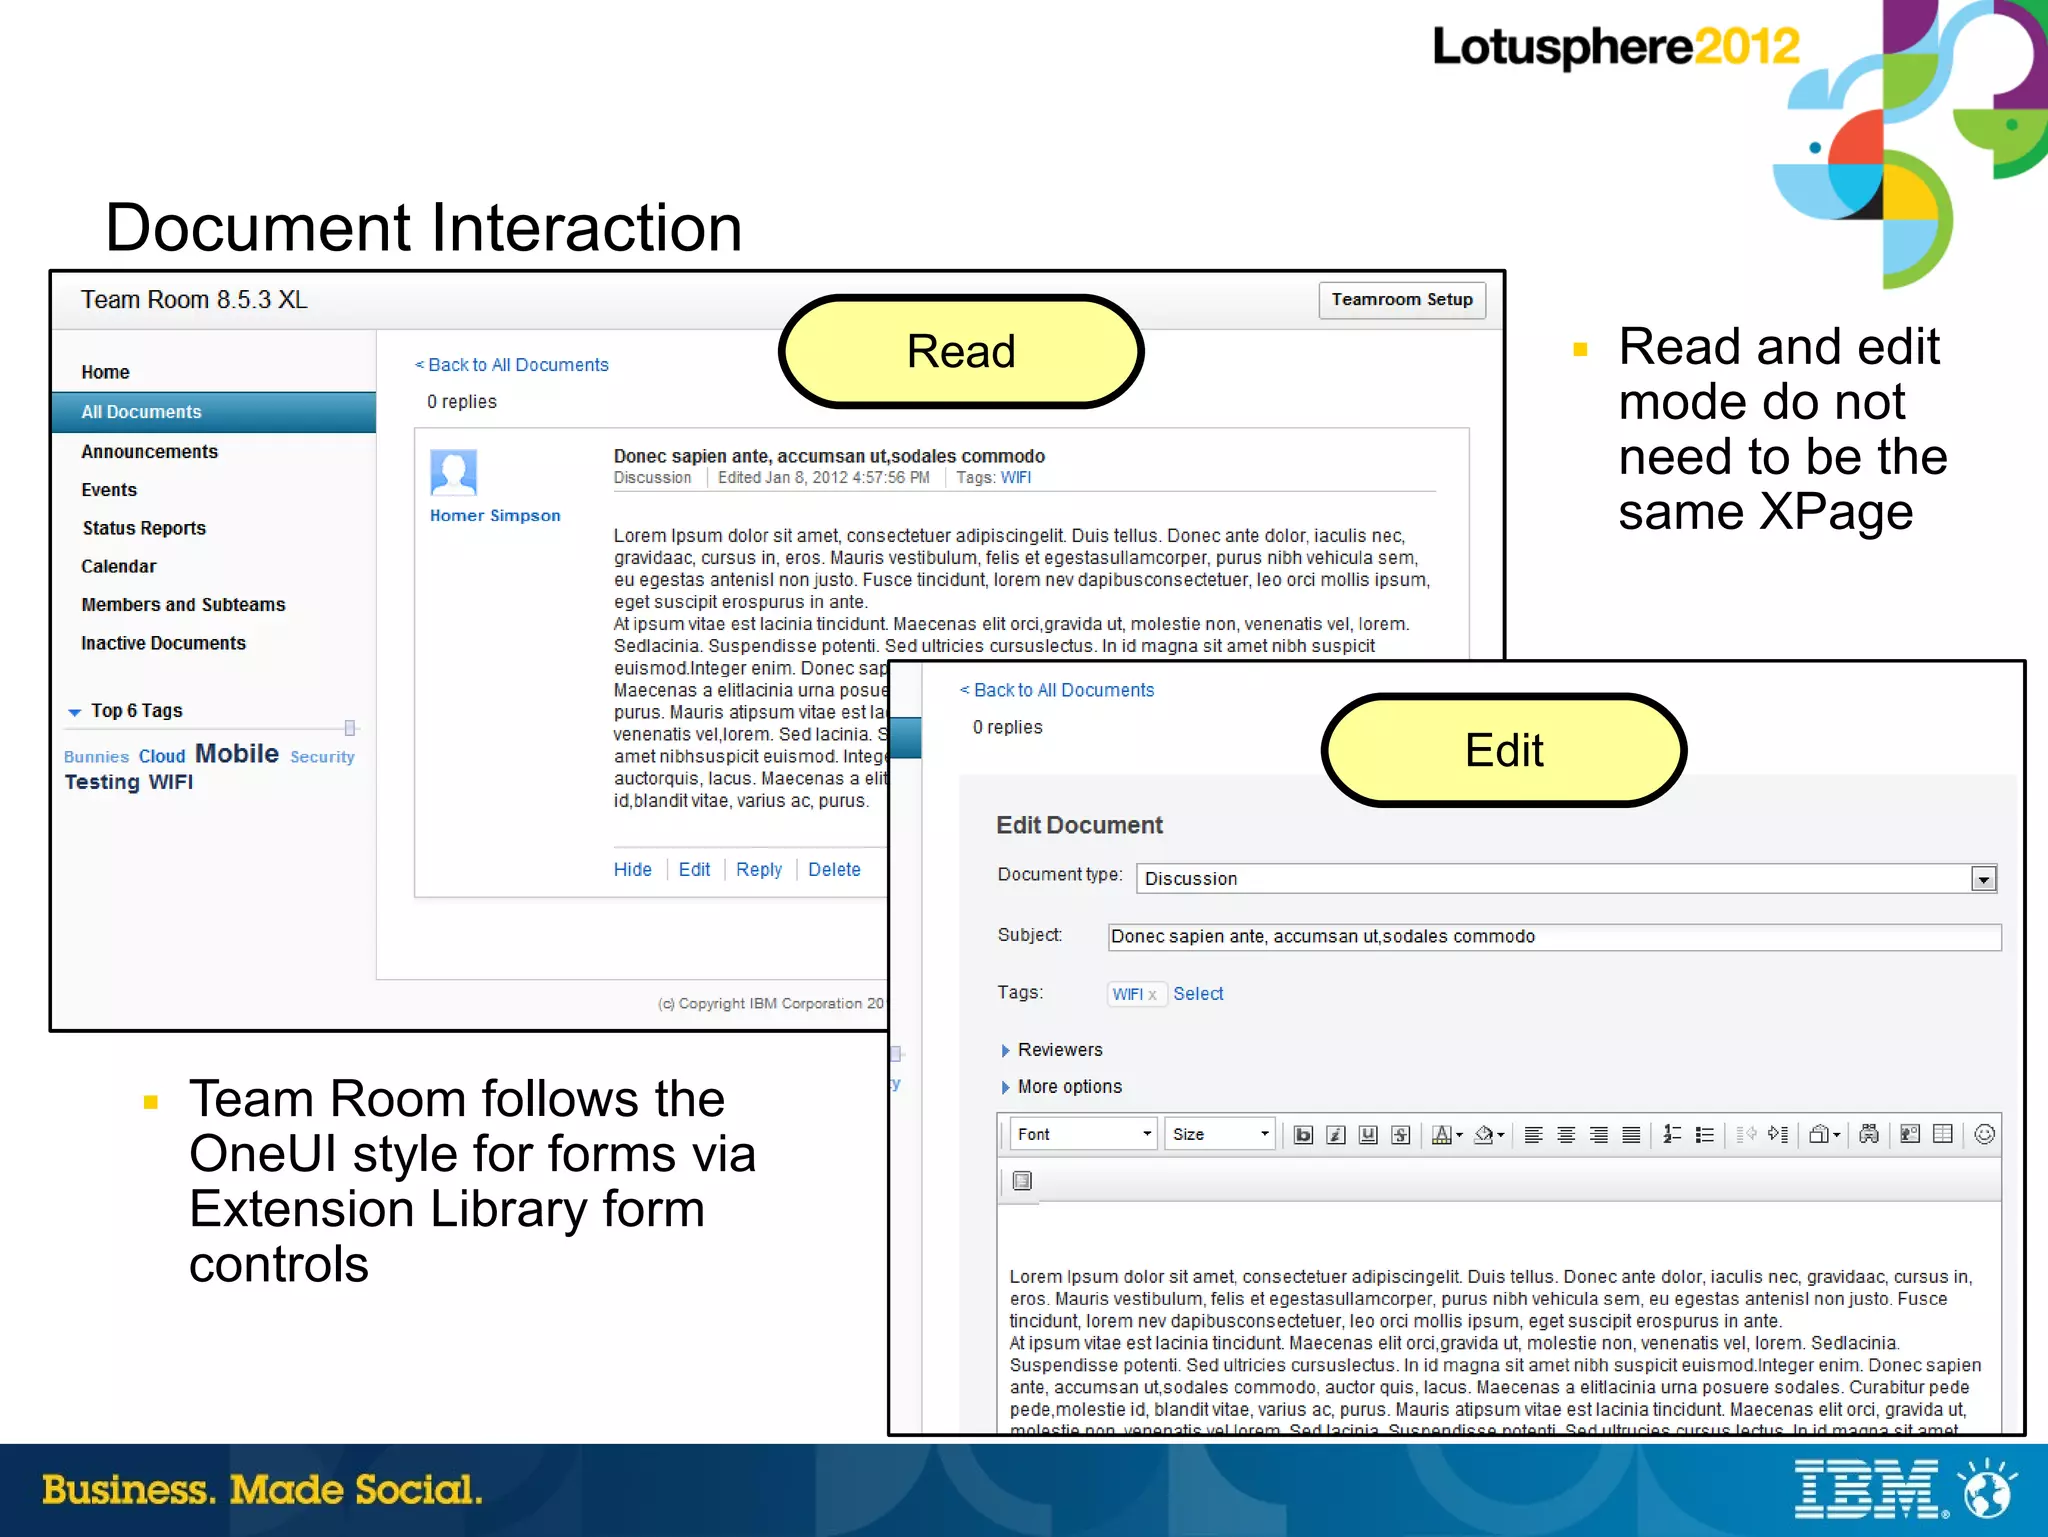Center text in the editor
The height and width of the screenshot is (1537, 2048).
[x=1567, y=1134]
